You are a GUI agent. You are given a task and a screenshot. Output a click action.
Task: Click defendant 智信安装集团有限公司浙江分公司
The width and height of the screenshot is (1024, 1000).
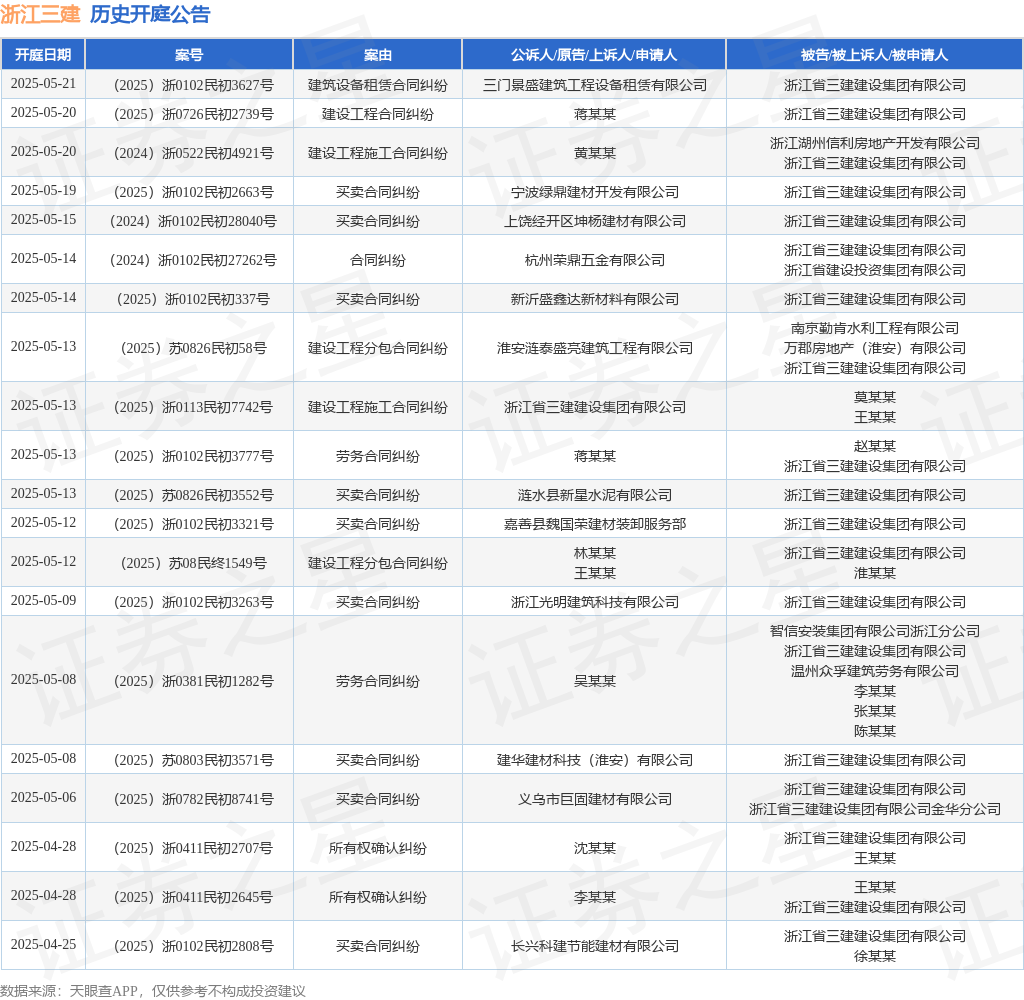874,632
